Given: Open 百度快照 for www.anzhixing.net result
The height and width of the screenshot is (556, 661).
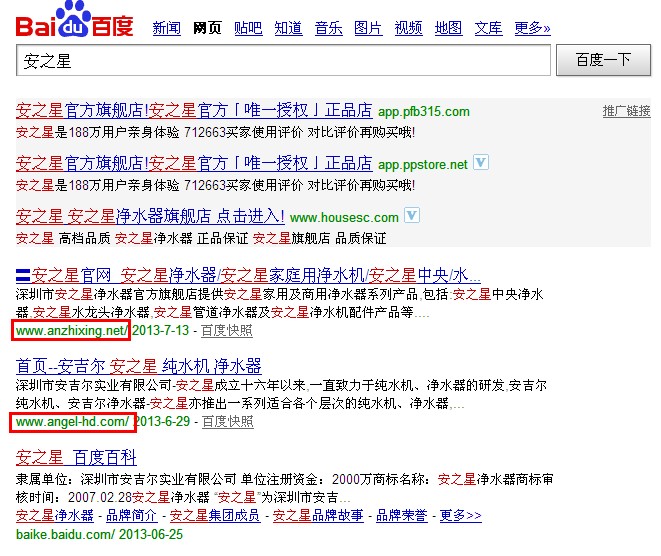Looking at the screenshot, I should (x=227, y=330).
